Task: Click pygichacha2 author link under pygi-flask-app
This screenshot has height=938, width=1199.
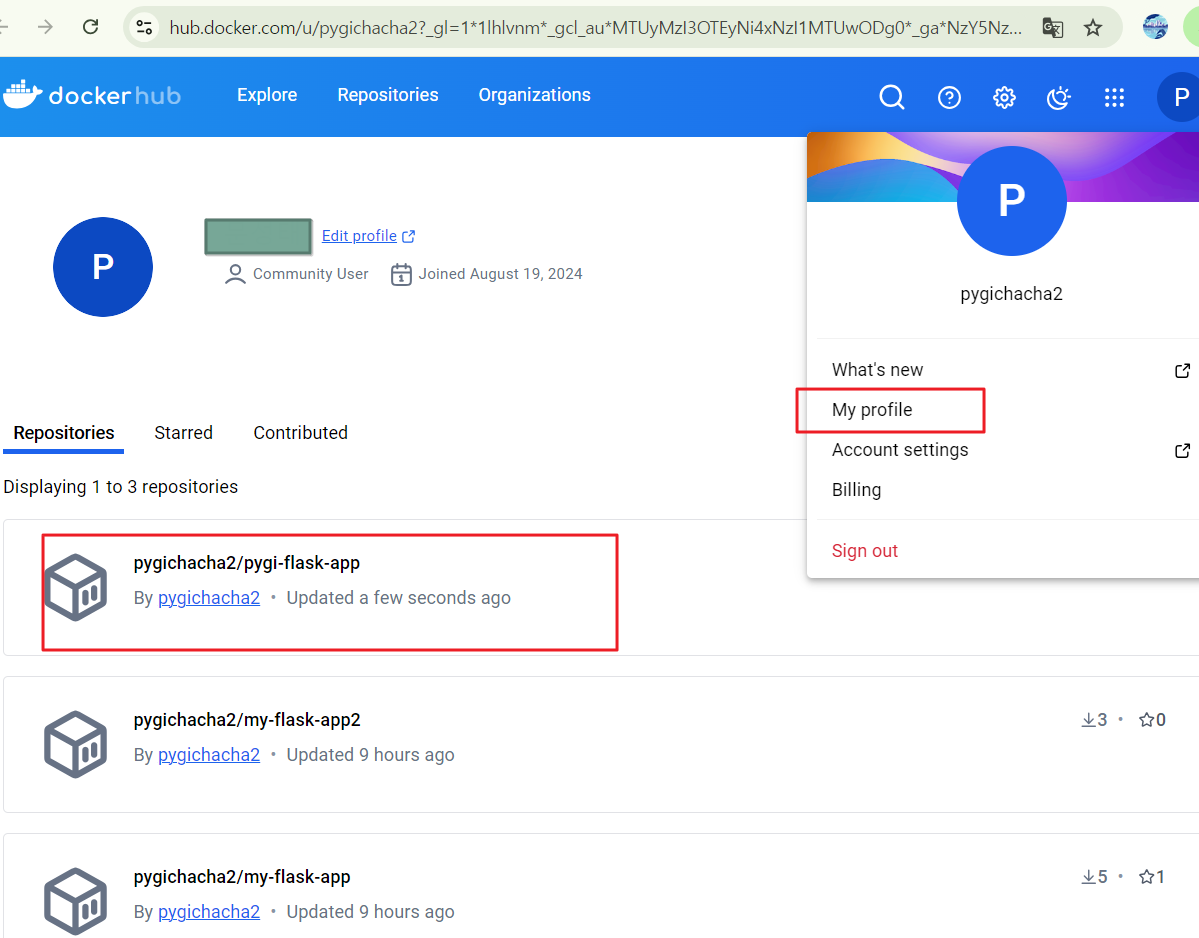Action: coord(209,598)
